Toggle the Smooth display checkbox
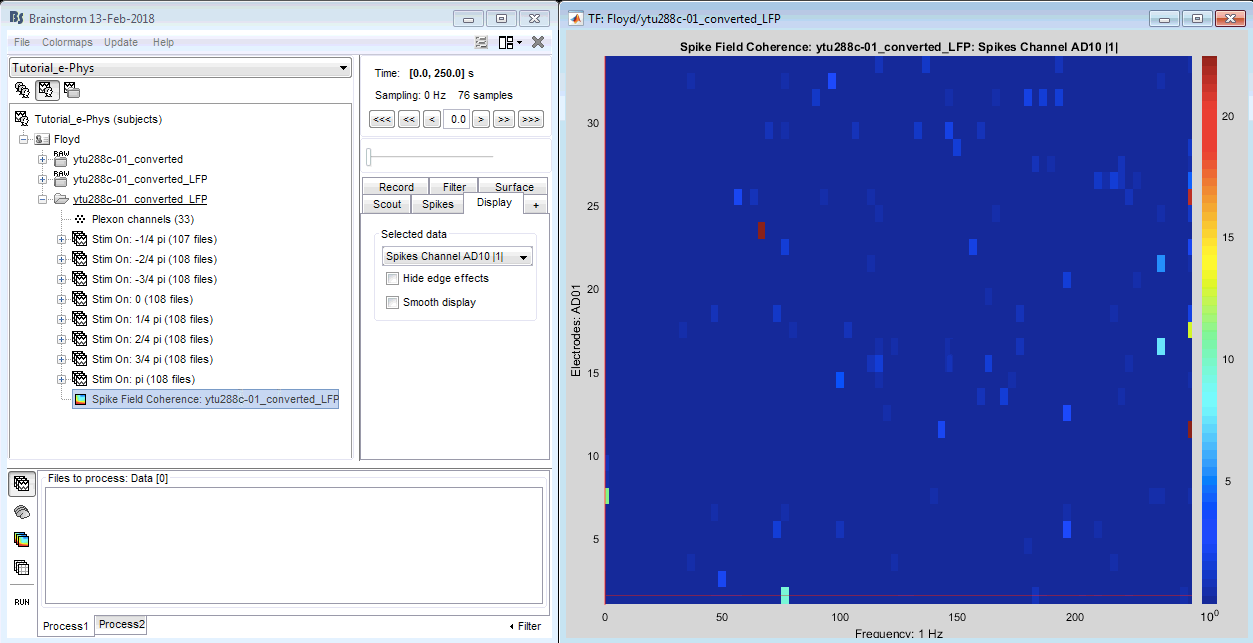1253x643 pixels. (393, 302)
